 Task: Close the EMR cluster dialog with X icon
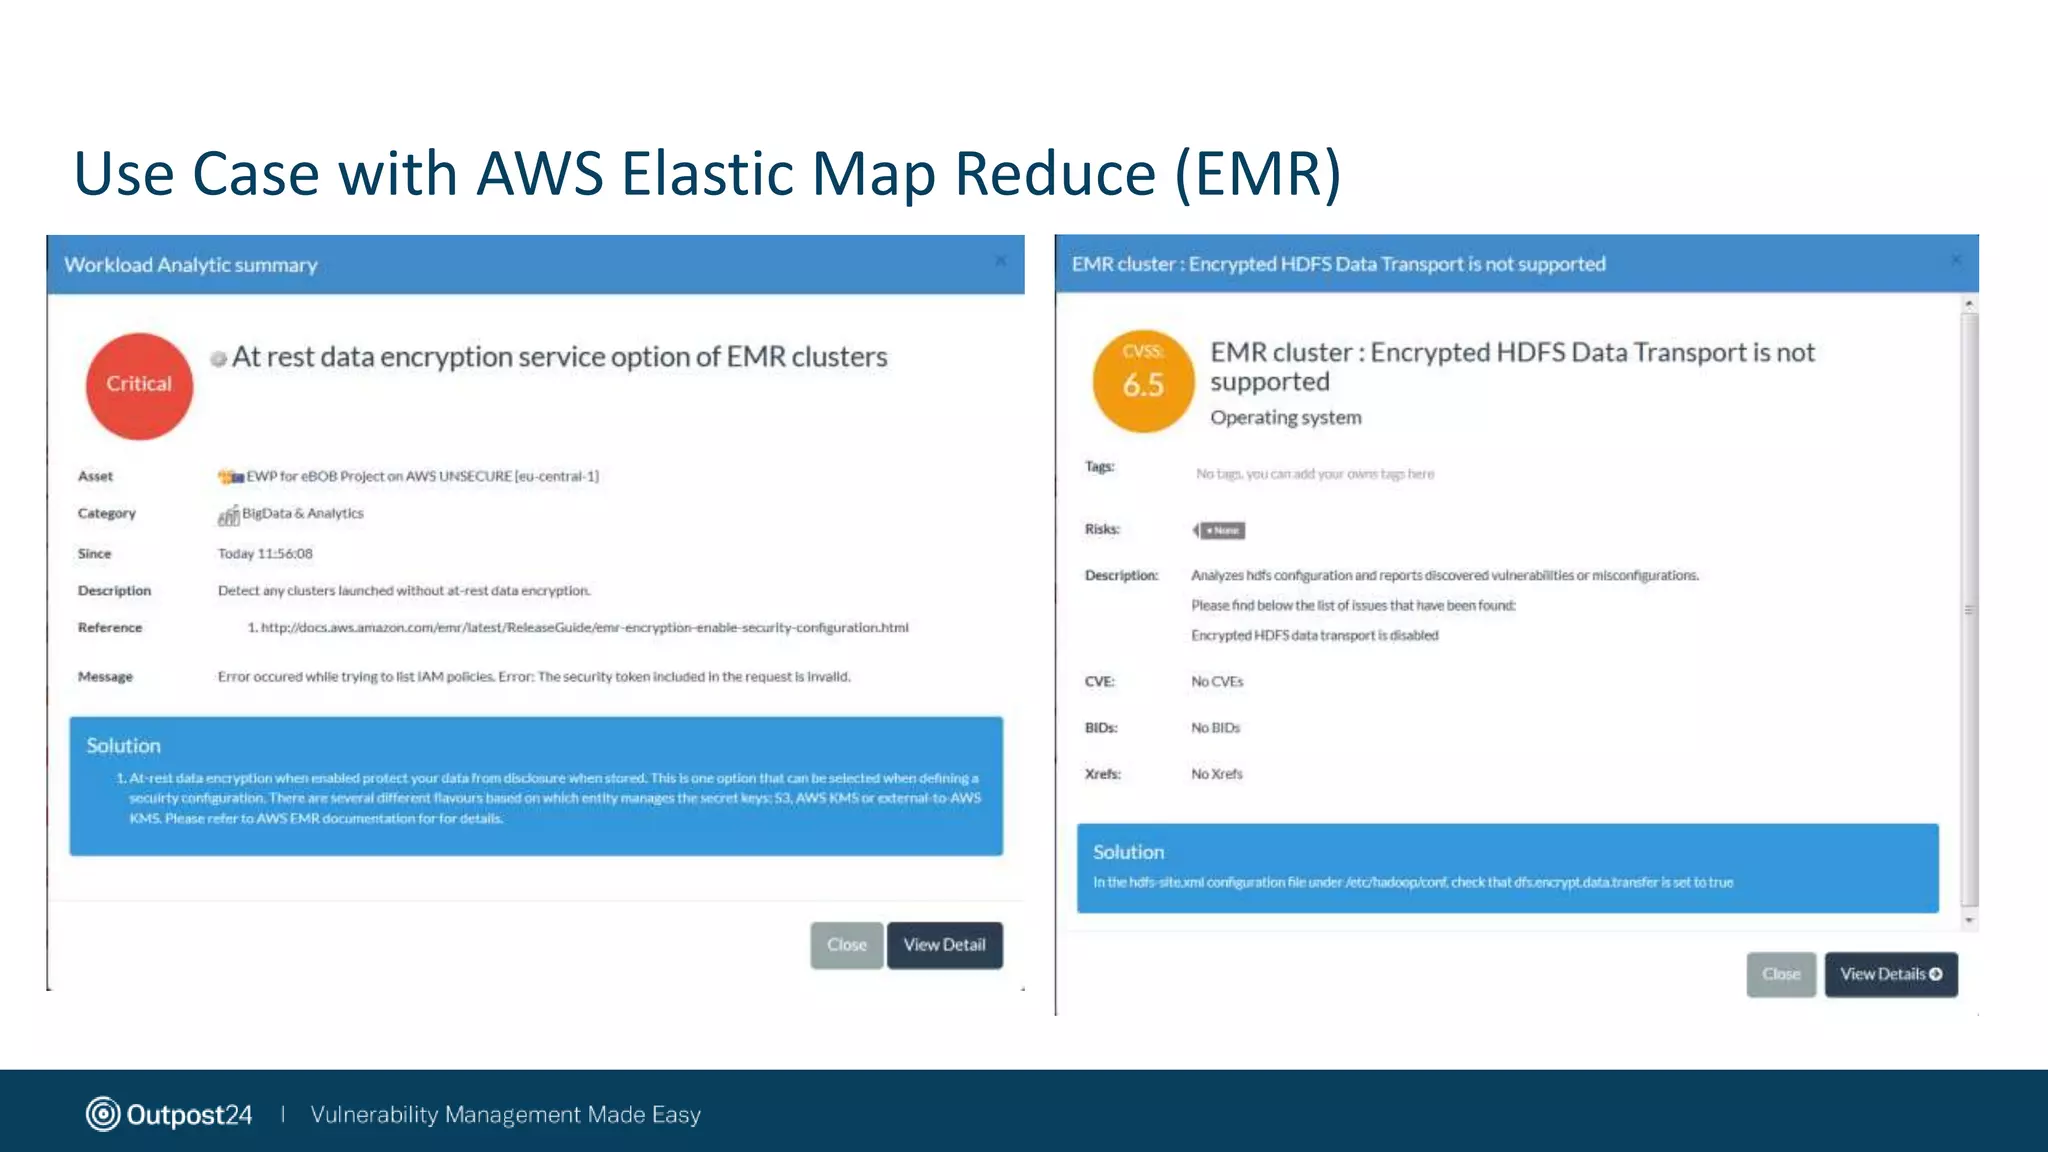1955,260
